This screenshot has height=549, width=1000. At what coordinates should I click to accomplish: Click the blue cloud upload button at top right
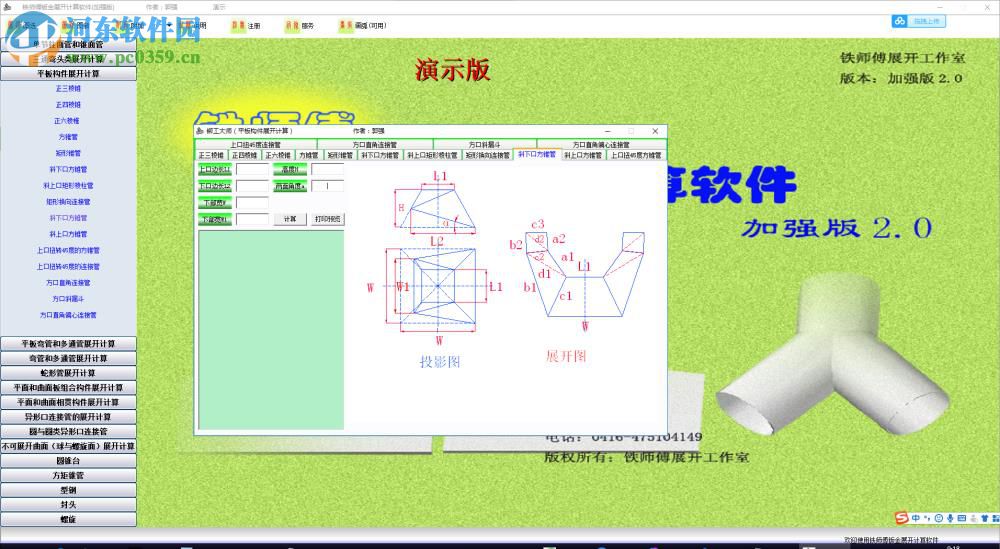coord(918,21)
